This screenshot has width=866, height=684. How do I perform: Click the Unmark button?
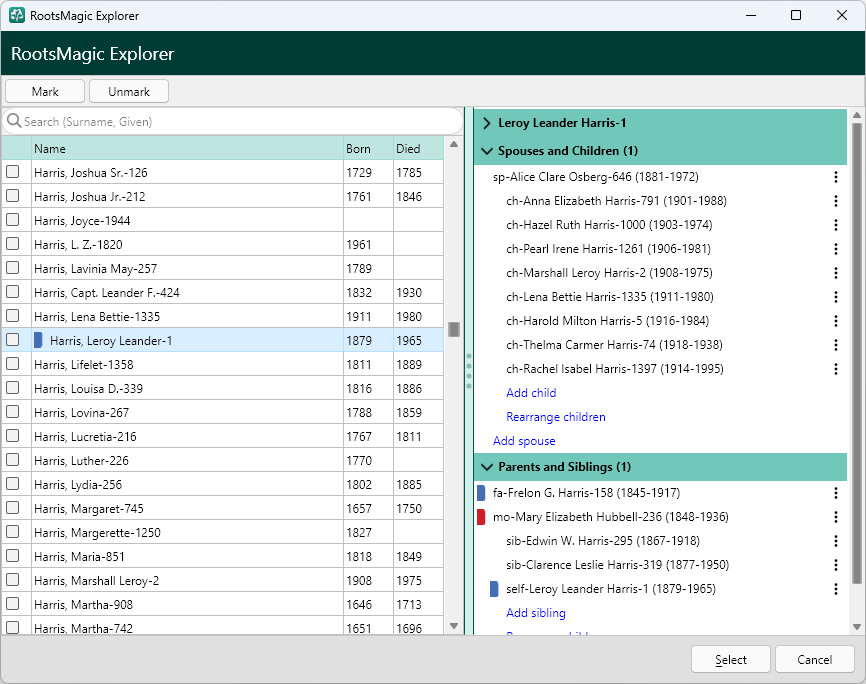pyautogui.click(x=129, y=91)
